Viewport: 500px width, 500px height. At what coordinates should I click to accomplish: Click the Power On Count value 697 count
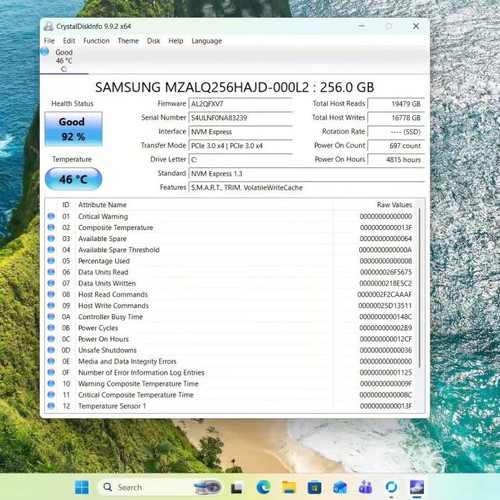[x=396, y=146]
